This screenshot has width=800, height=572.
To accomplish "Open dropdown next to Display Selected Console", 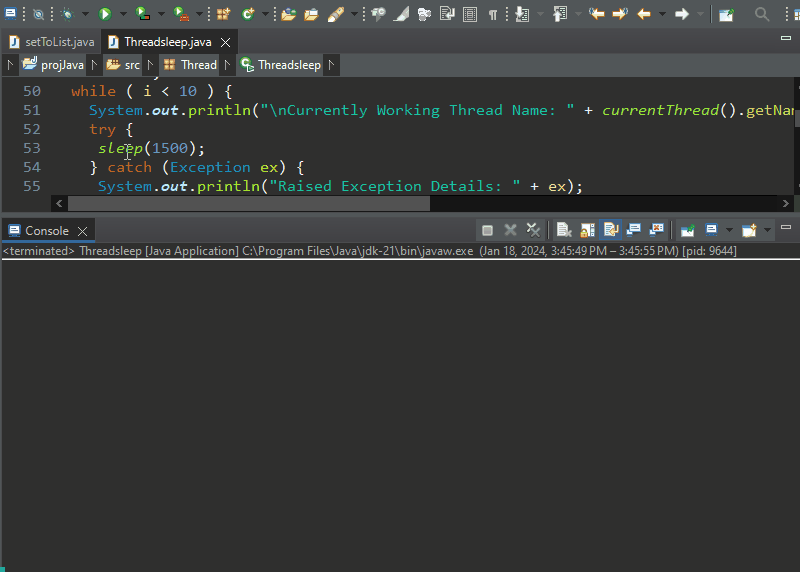I will (729, 230).
